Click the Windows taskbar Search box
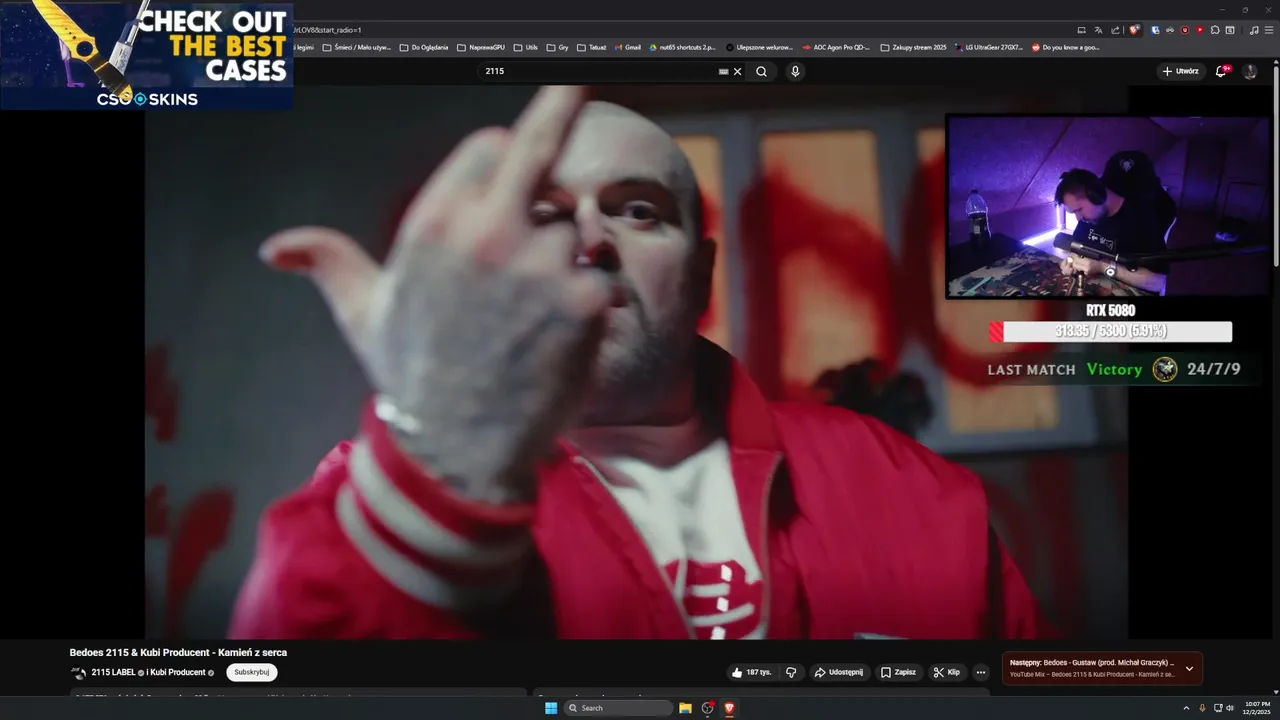Viewport: 1280px width, 720px height. pos(618,708)
